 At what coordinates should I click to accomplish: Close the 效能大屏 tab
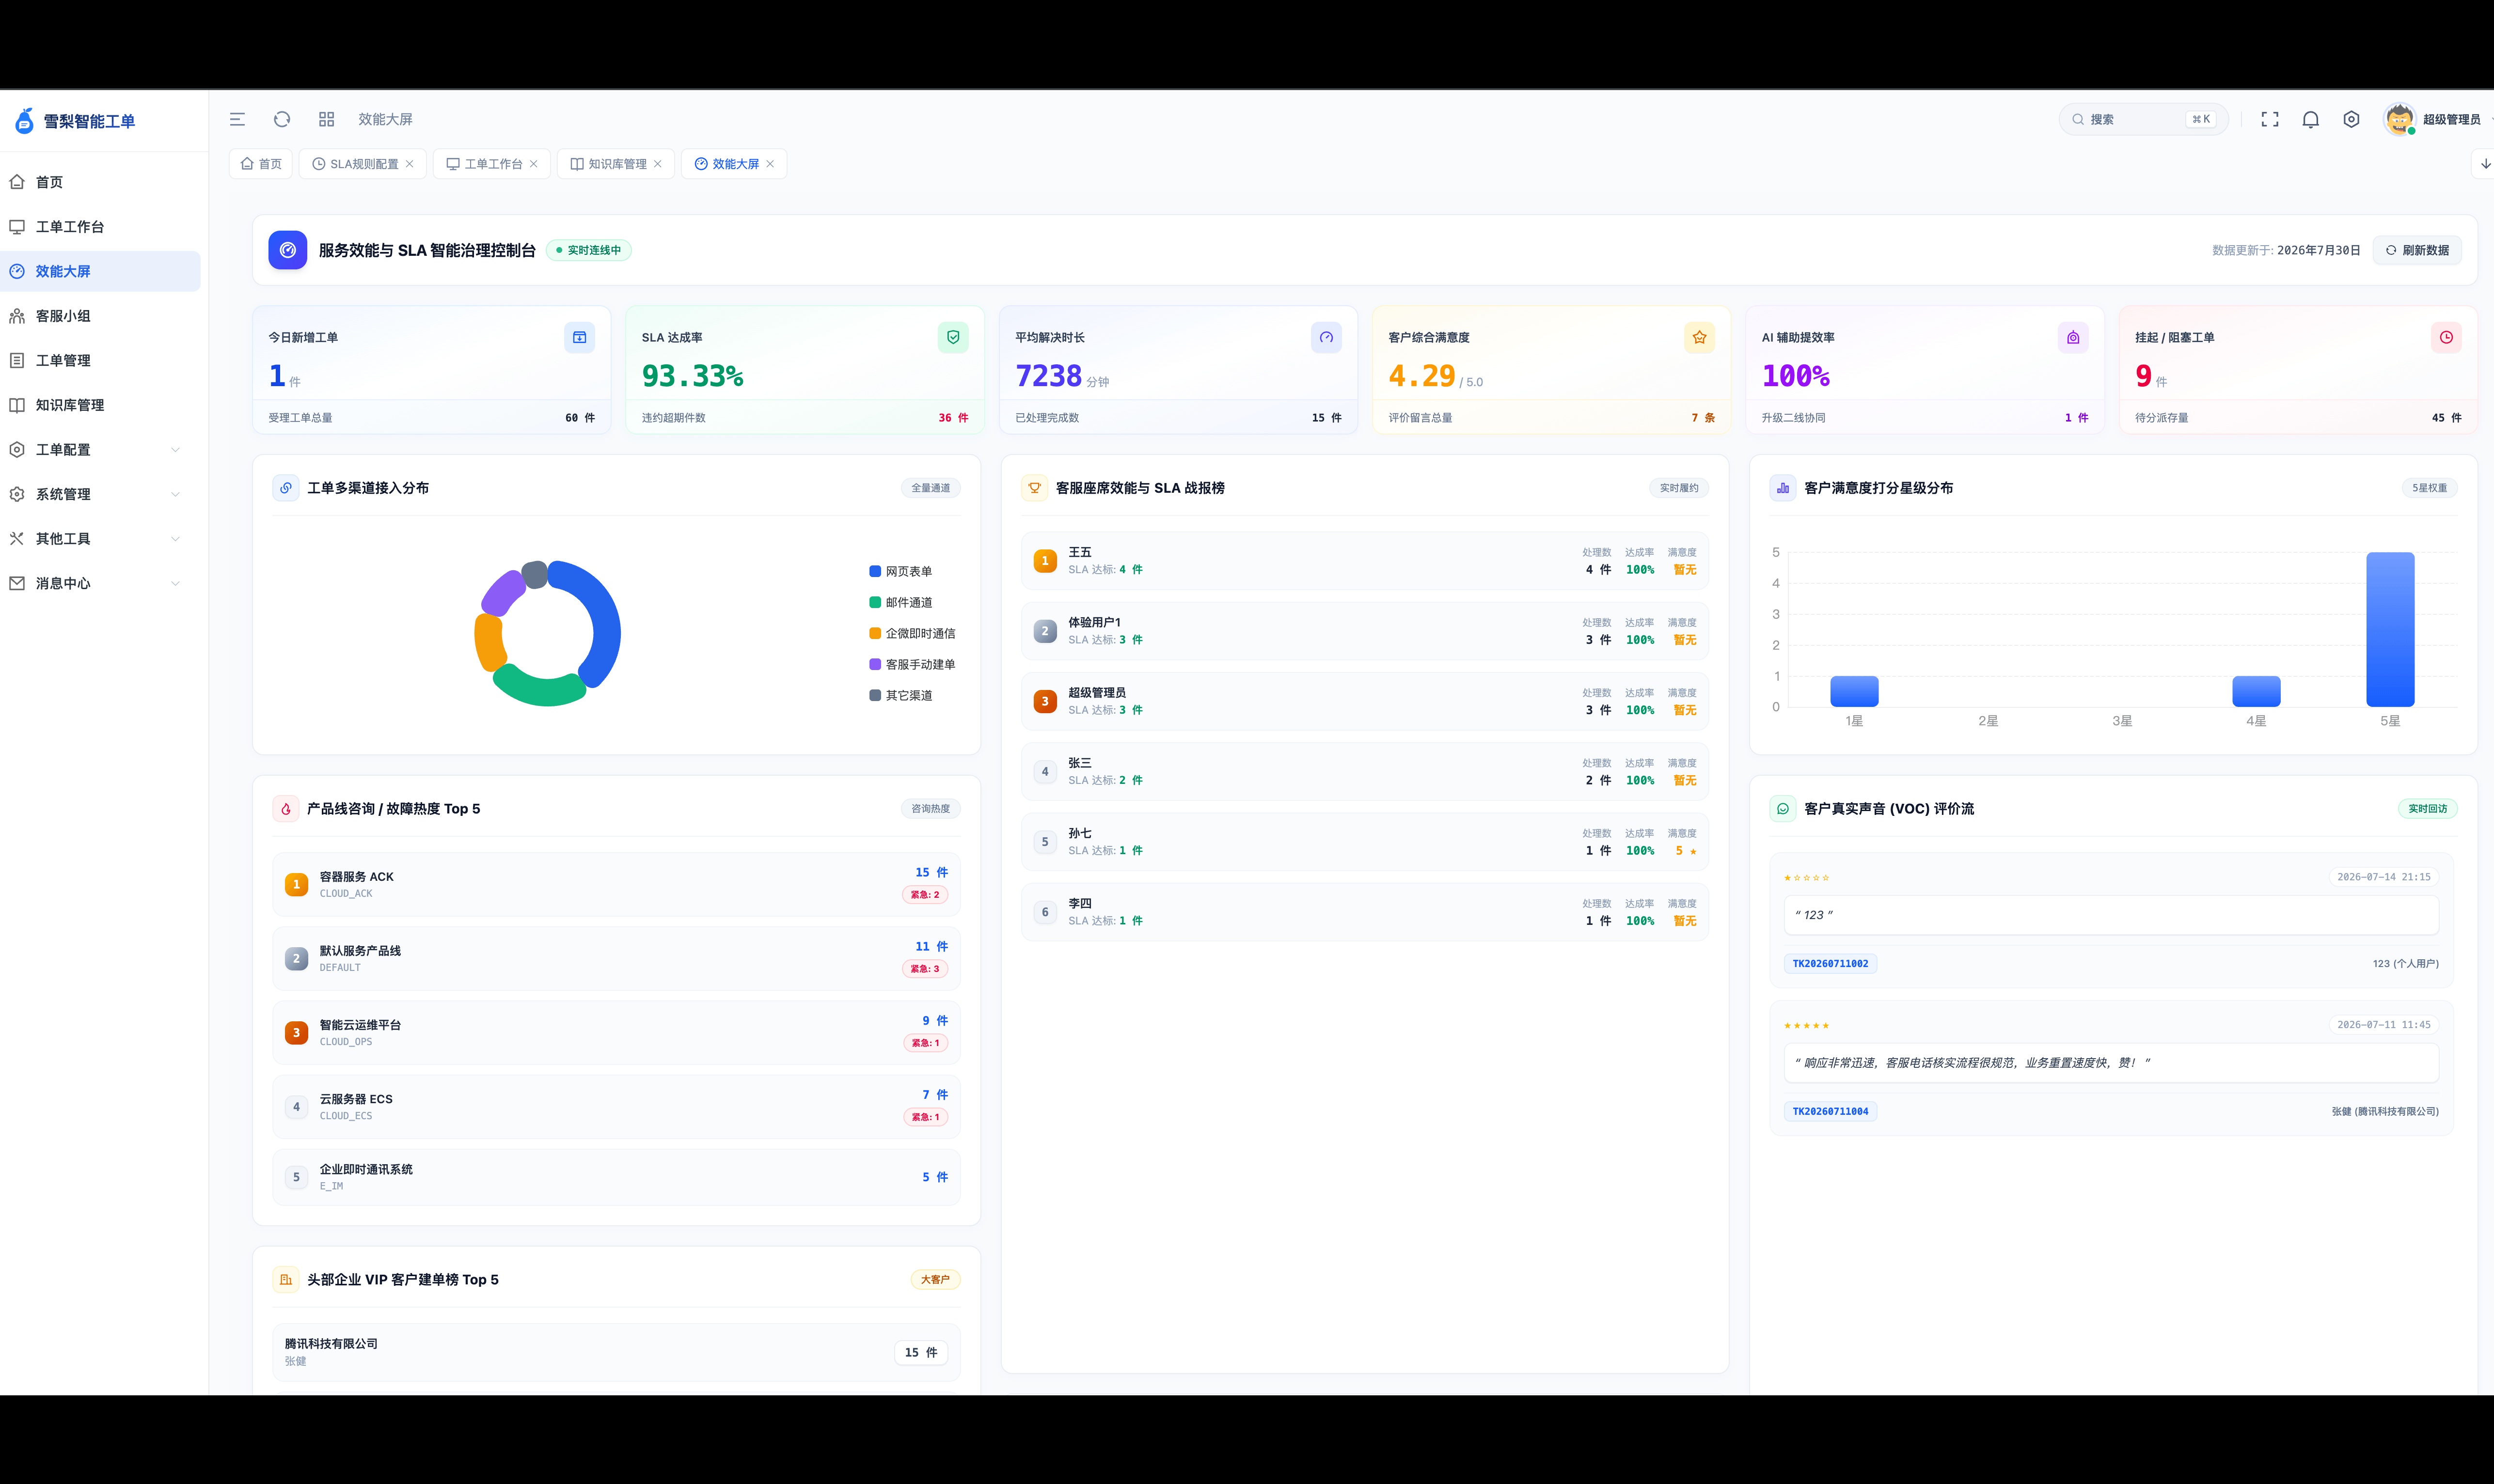click(x=770, y=164)
